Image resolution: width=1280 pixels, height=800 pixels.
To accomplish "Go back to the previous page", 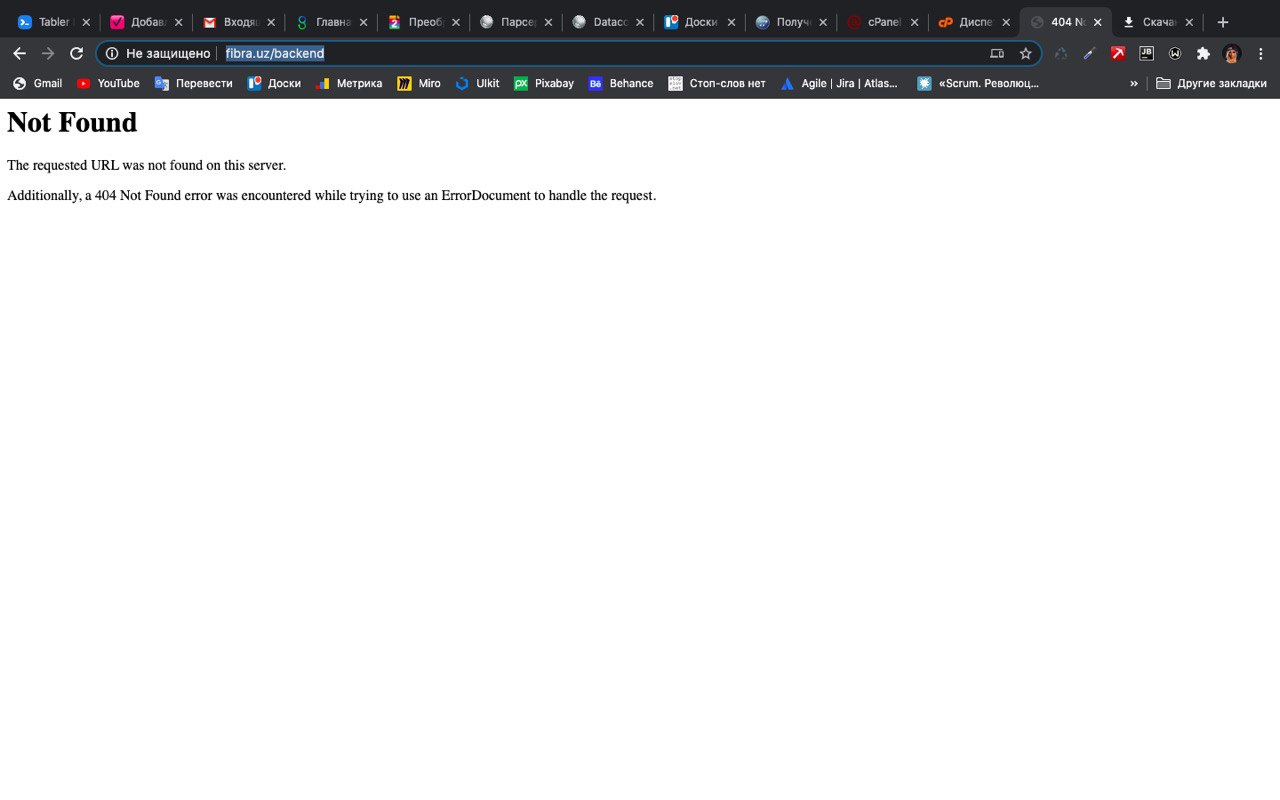I will pos(19,54).
